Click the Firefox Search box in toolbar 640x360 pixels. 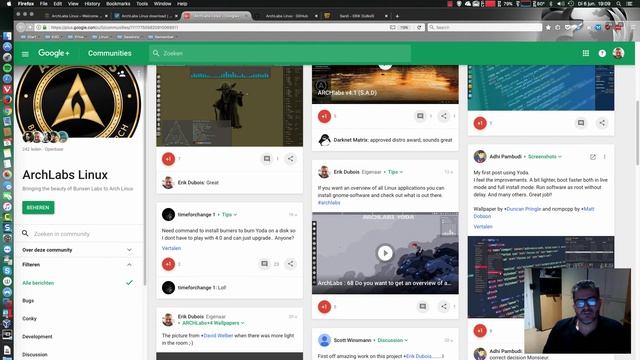tap(485, 27)
